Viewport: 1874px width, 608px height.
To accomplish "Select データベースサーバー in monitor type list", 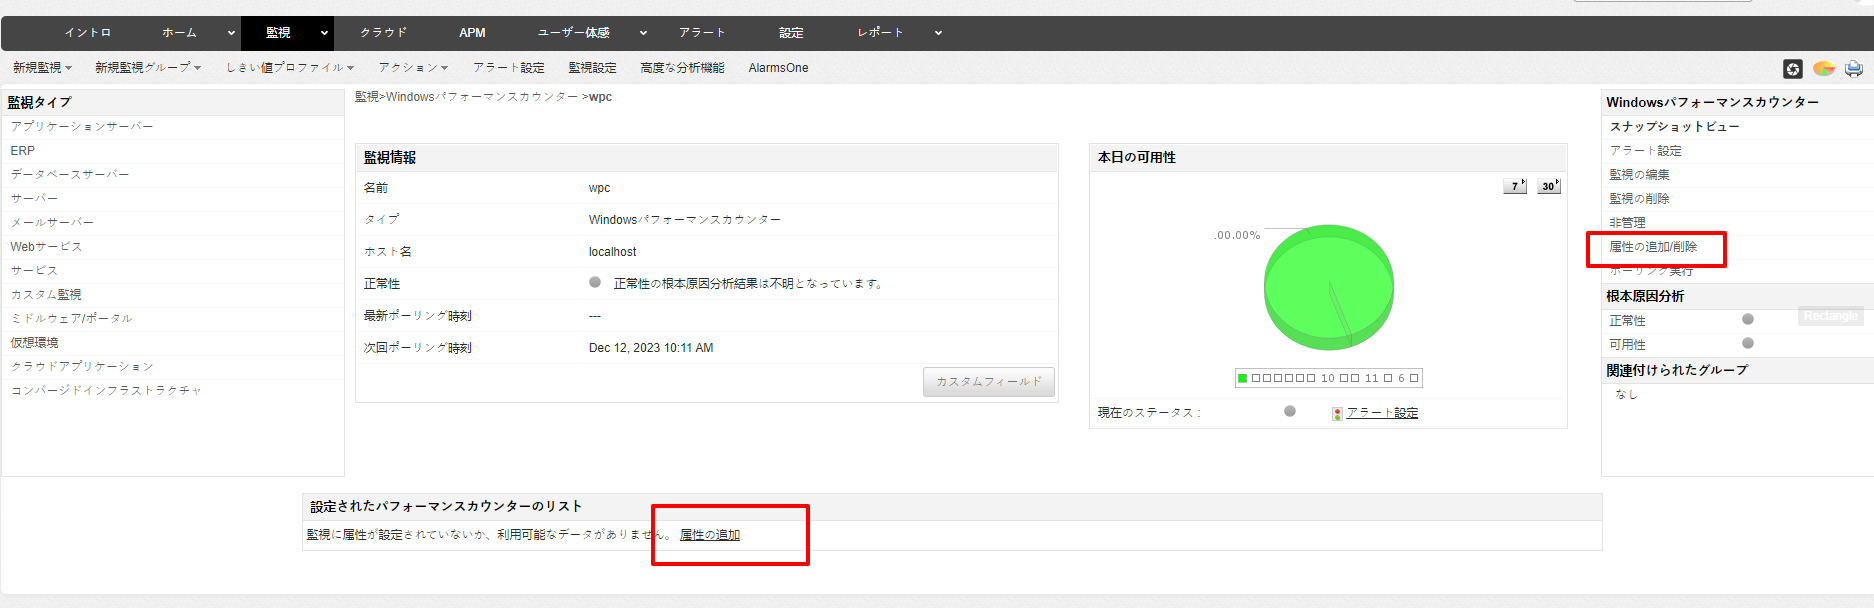I will 70,174.
